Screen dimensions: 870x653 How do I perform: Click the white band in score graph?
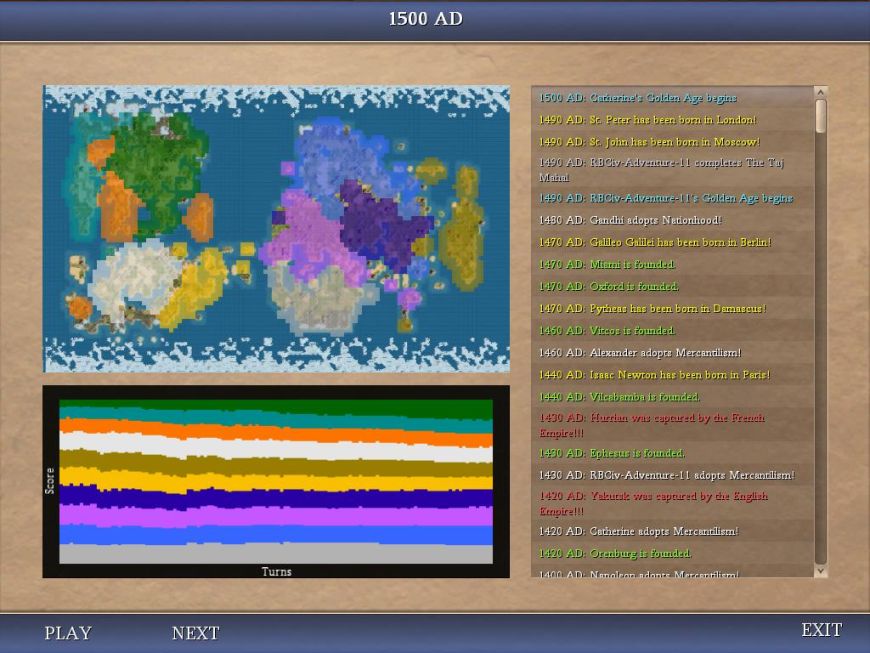click(276, 448)
